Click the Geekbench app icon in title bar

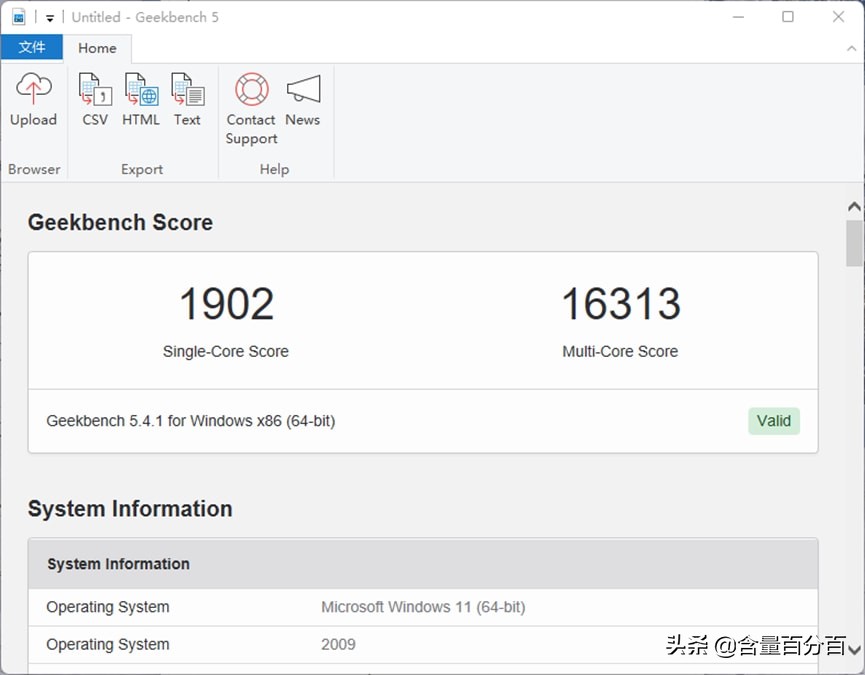tap(18, 17)
